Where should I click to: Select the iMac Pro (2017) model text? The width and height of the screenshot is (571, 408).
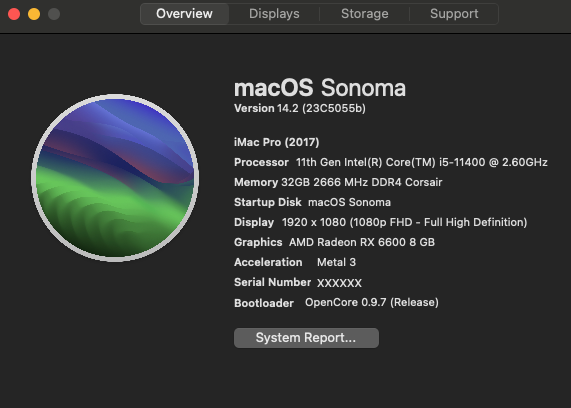[276, 142]
